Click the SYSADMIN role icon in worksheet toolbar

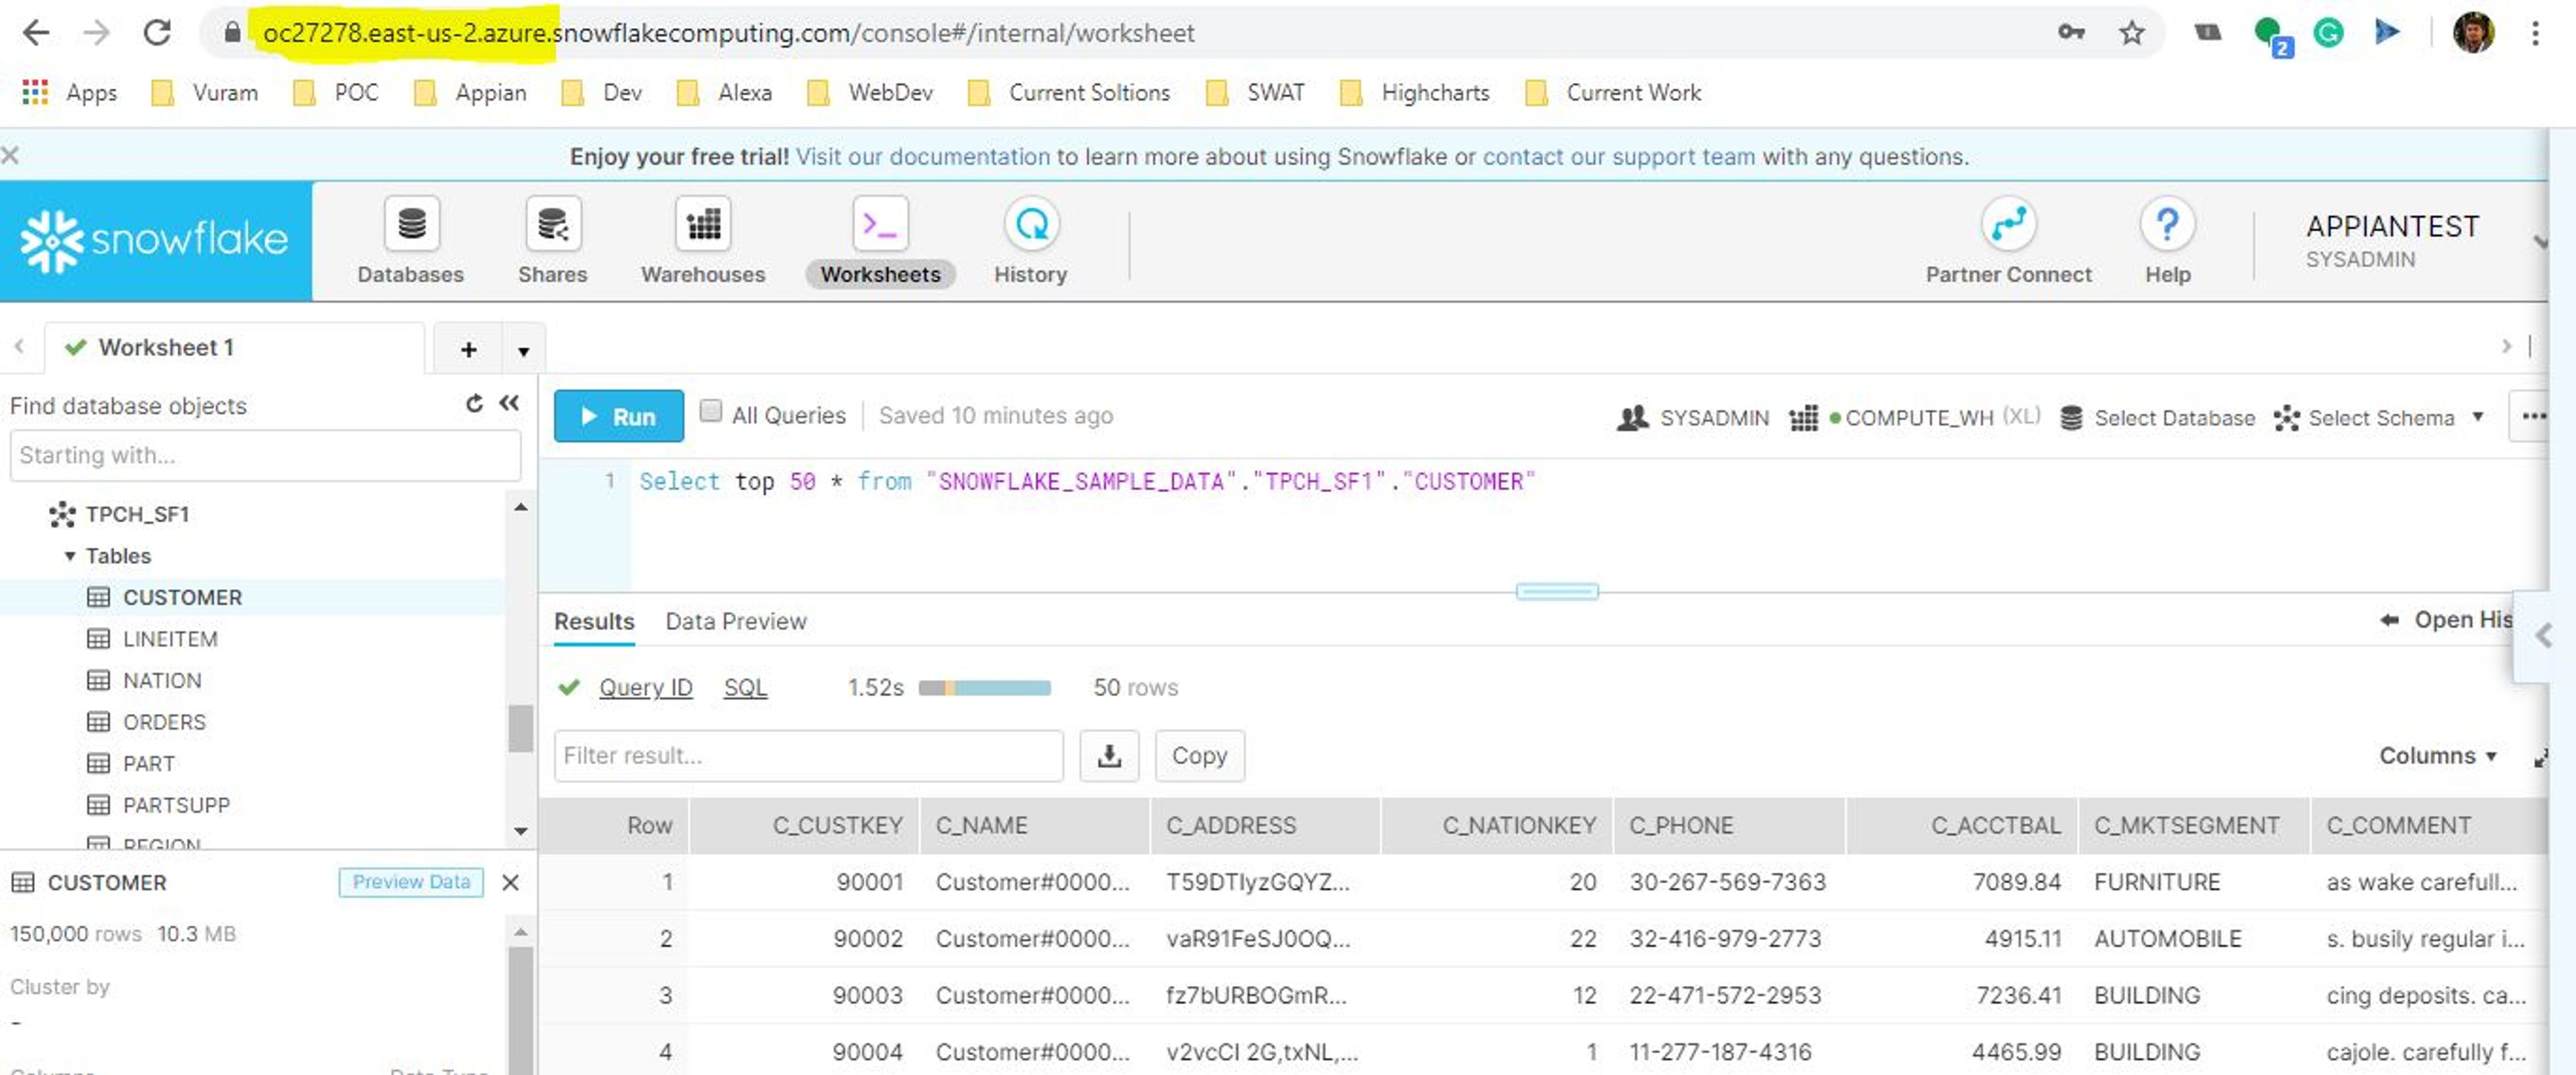(1632, 418)
